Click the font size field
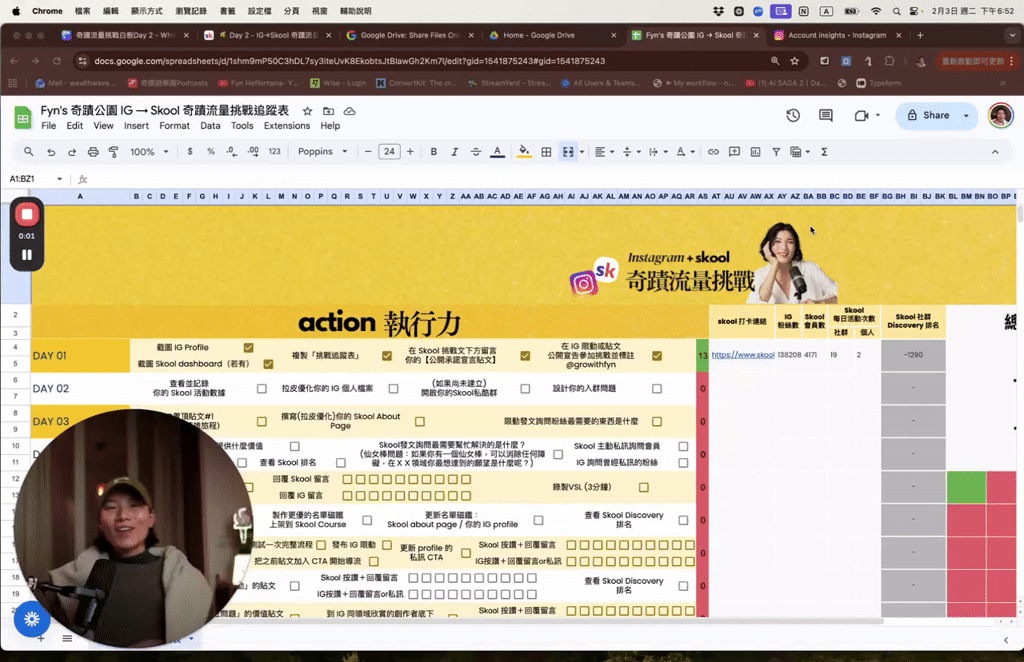The image size is (1024, 662). [x=389, y=151]
